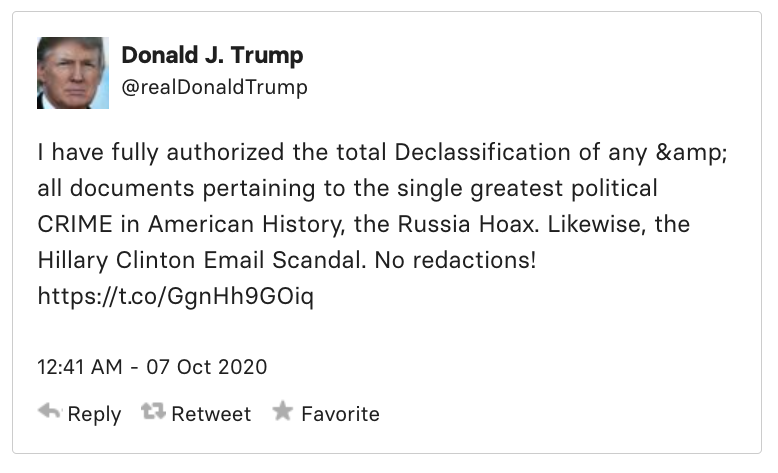Click the word "Declassification" in the tweet
Screen dimensions: 778x473
(498, 153)
